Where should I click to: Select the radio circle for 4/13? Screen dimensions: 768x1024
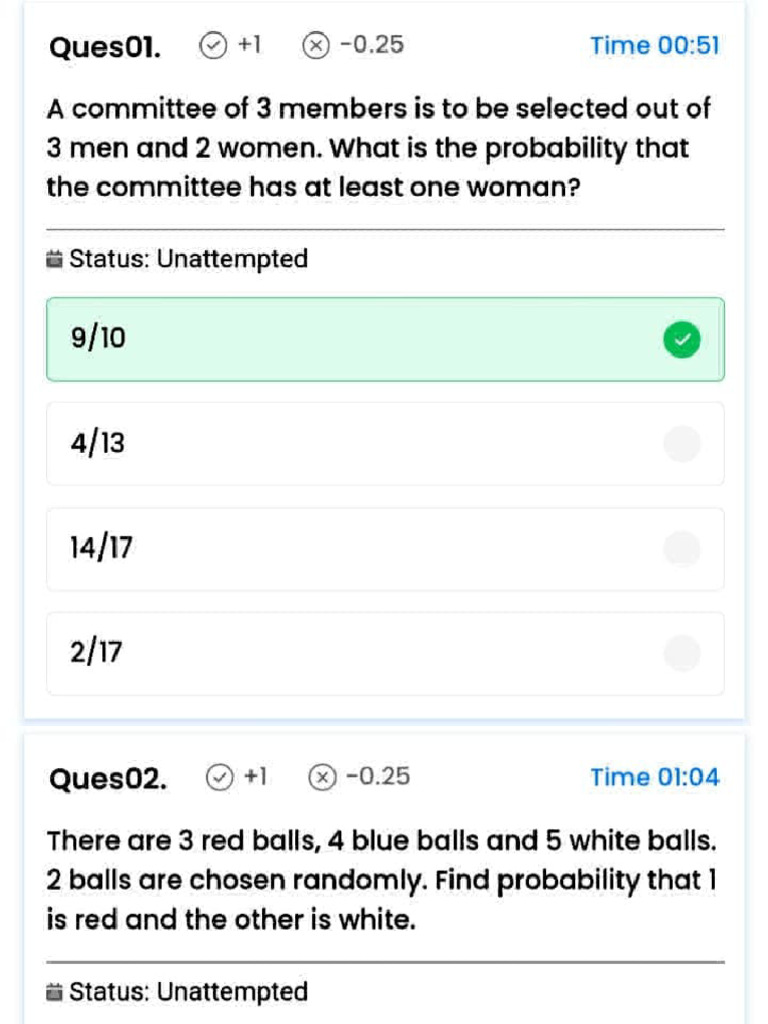(682, 444)
